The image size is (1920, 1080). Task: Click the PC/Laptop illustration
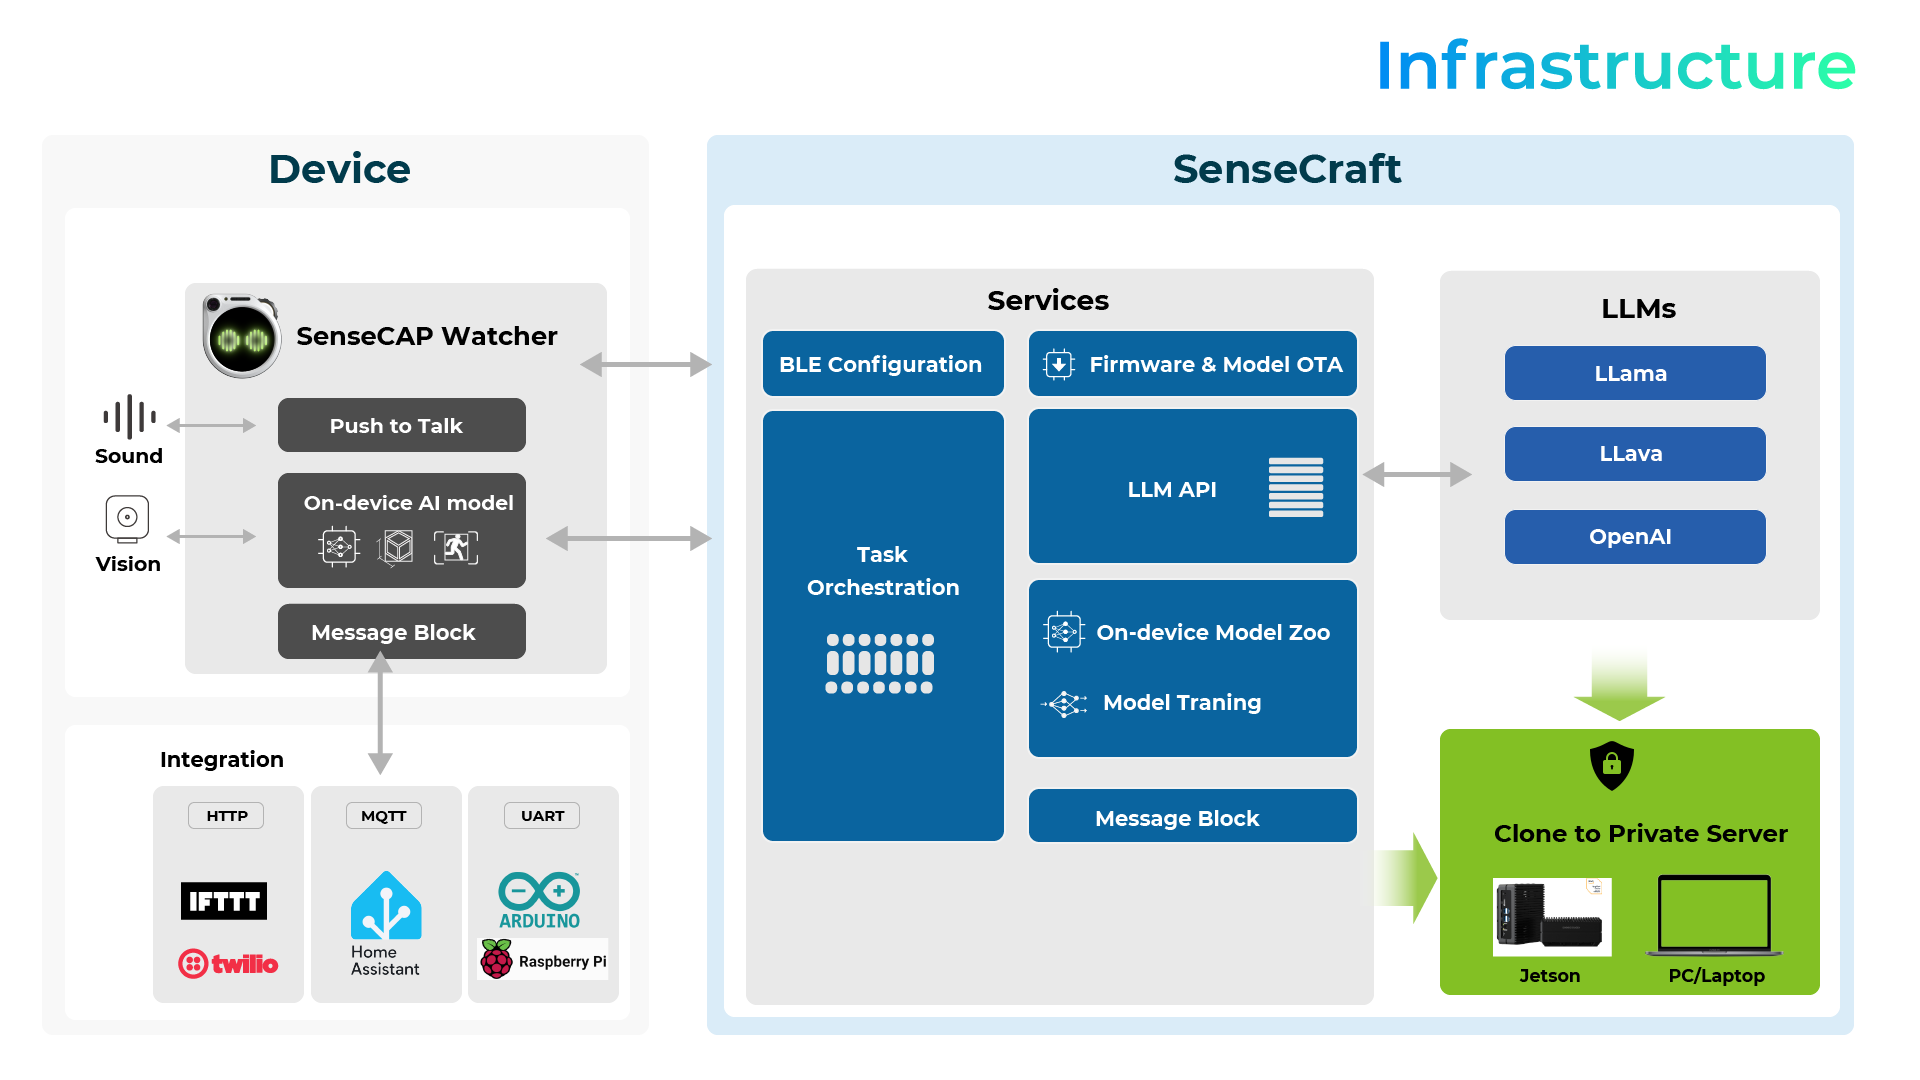click(x=1714, y=916)
